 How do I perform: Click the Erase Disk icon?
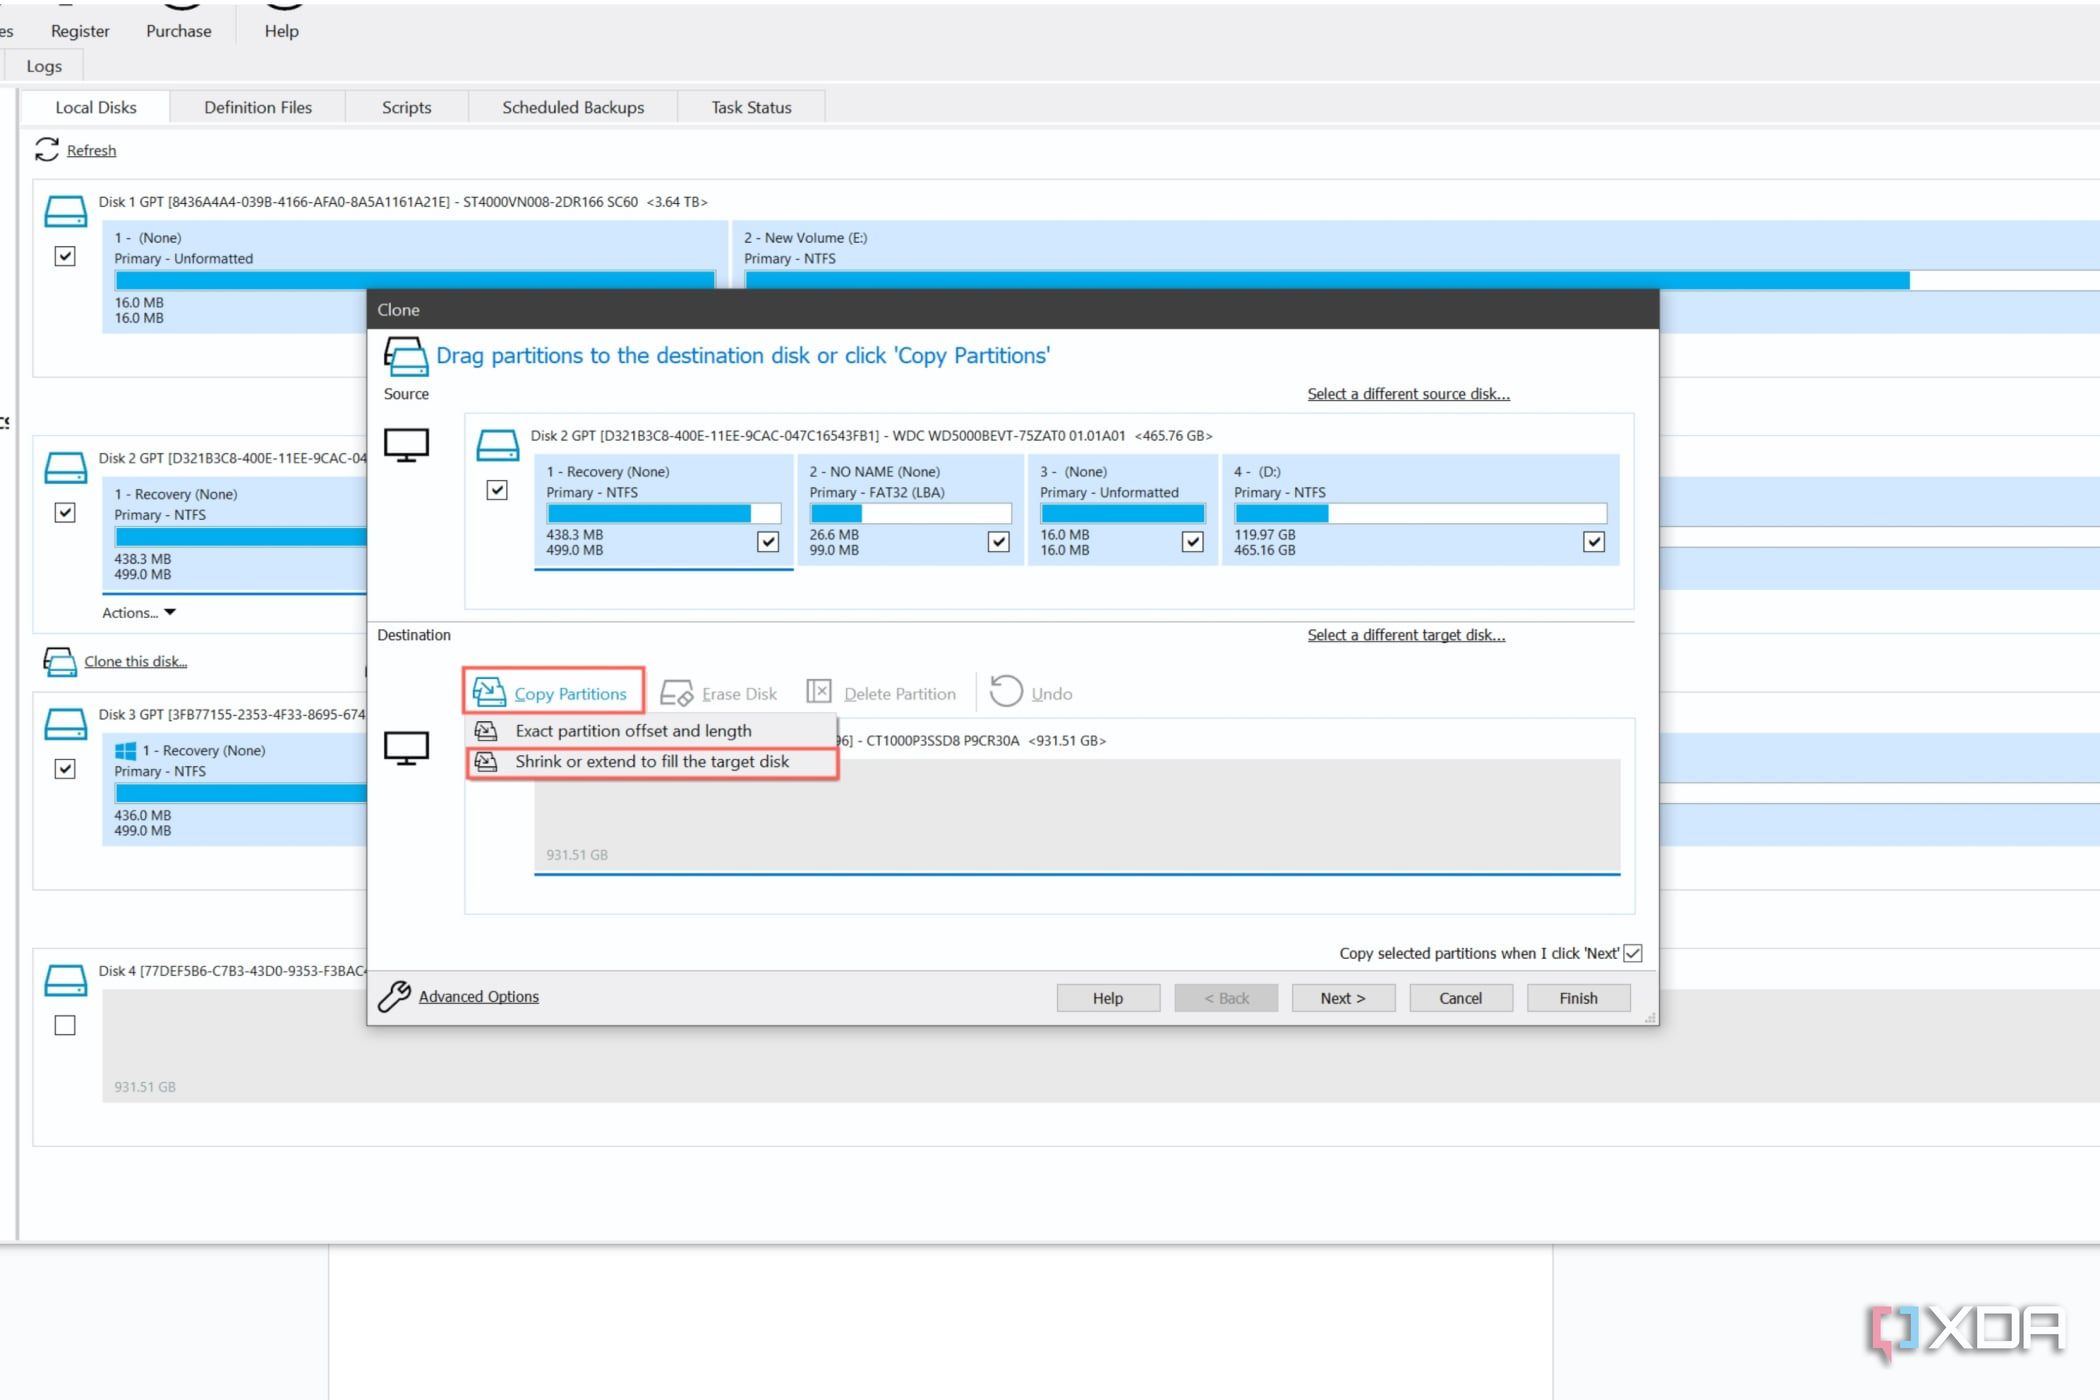click(x=677, y=693)
